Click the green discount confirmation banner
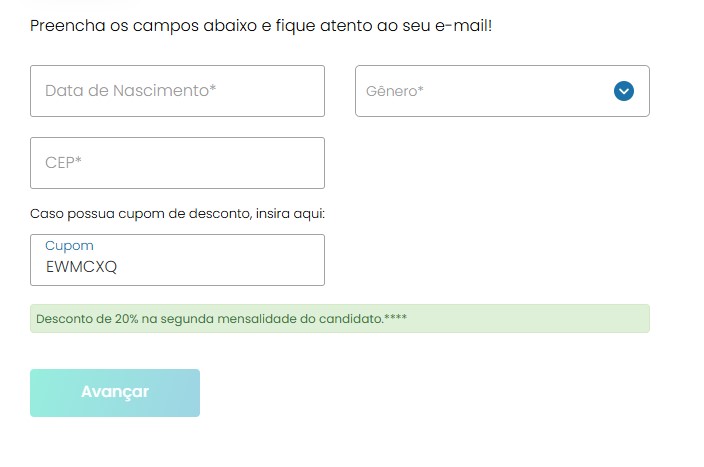Screen dimensions: 704x467 point(340,318)
